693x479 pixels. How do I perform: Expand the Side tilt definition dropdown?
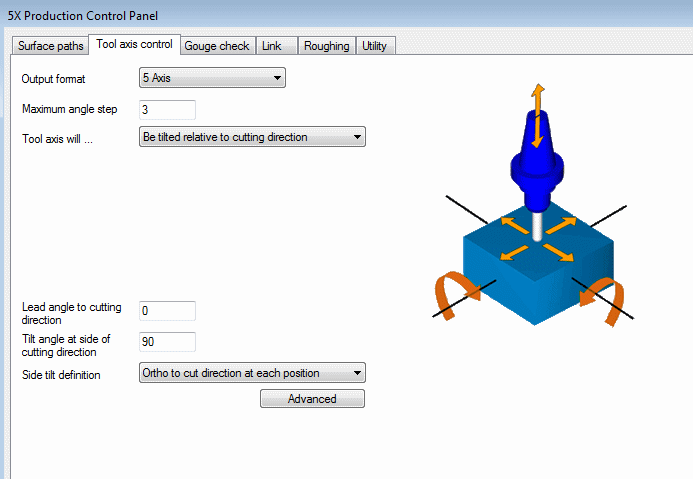(x=252, y=373)
